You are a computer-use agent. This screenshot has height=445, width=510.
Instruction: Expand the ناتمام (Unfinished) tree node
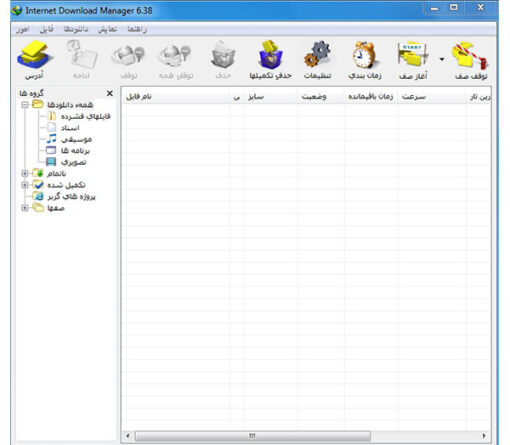(24, 173)
